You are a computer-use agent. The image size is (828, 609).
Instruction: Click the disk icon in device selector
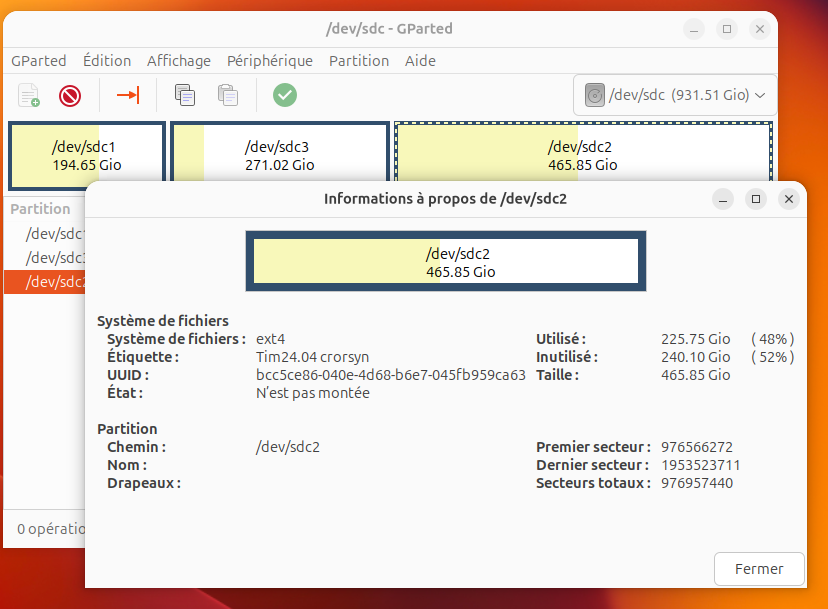[x=595, y=96]
